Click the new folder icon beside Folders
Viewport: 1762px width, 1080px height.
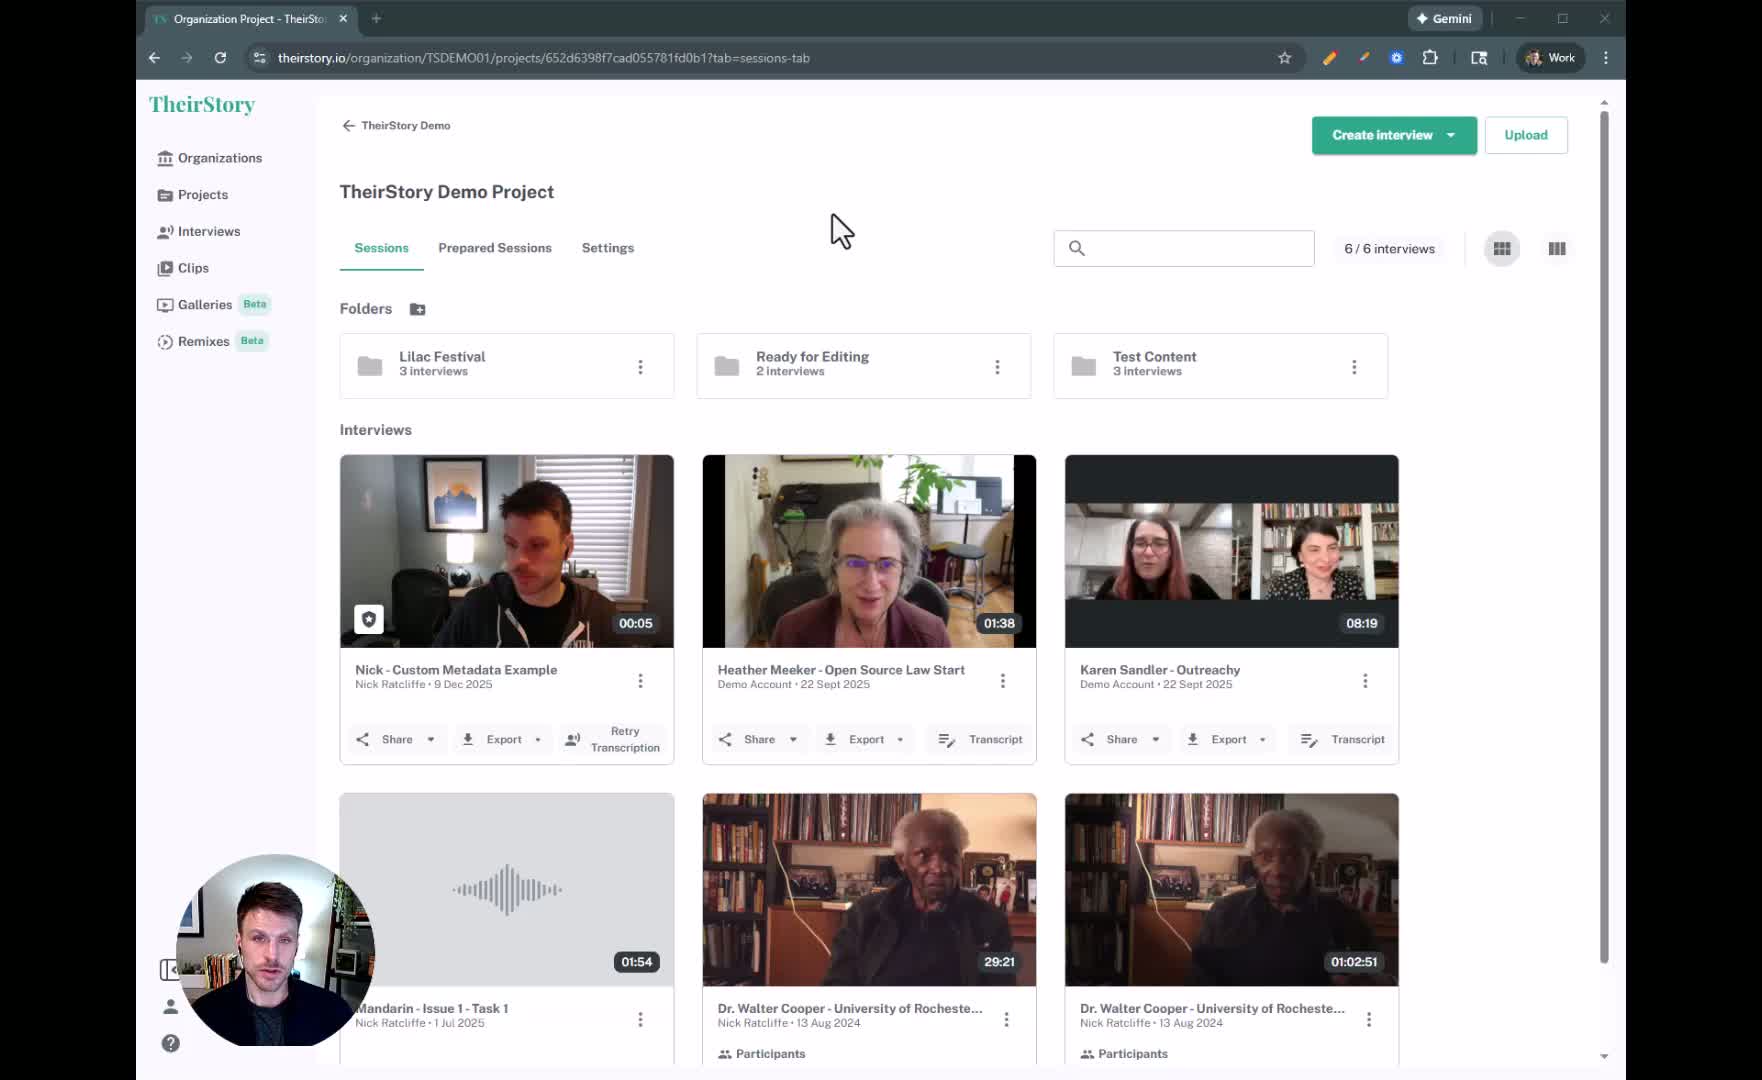(x=418, y=309)
